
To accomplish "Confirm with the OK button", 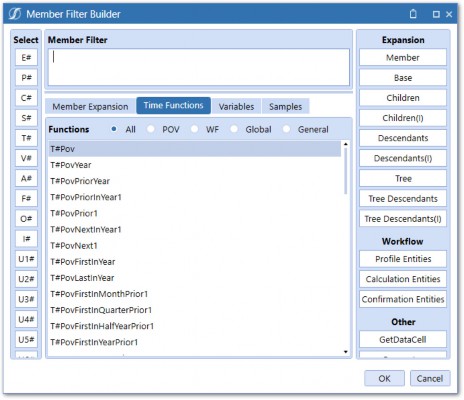I will pyautogui.click(x=384, y=378).
